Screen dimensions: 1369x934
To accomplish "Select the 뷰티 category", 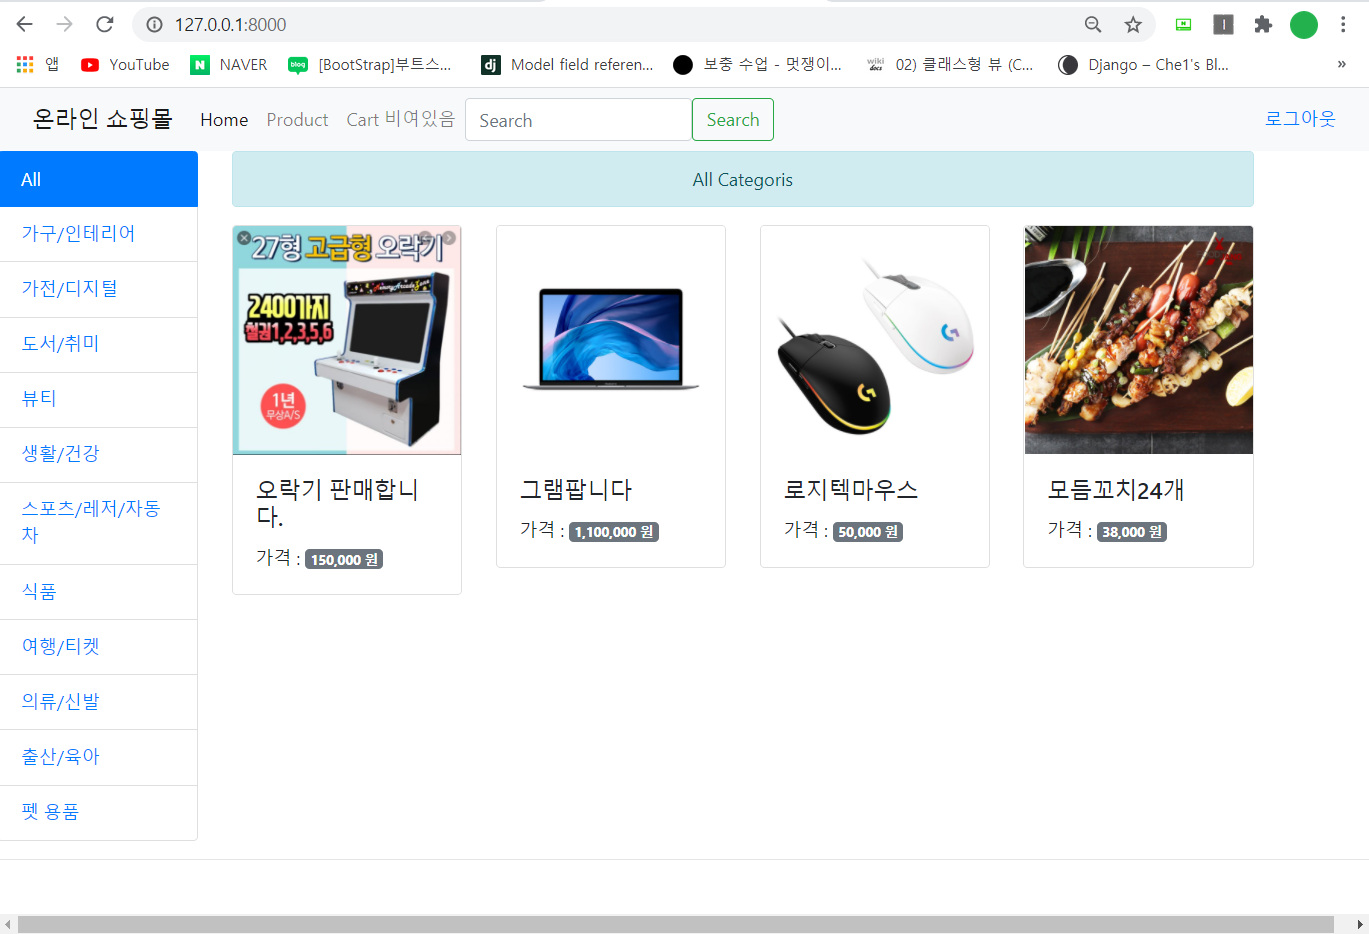I will click(99, 399).
